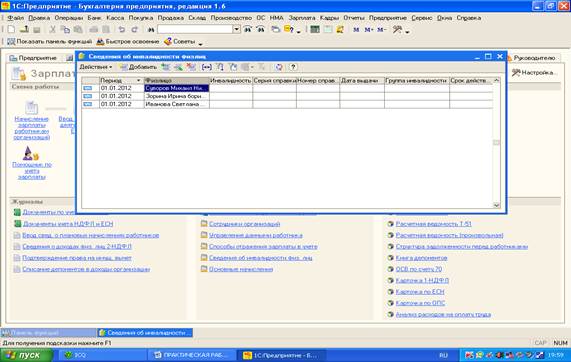571x362 pixels.
Task: Open the Период column sort arrow
Action: point(138,80)
